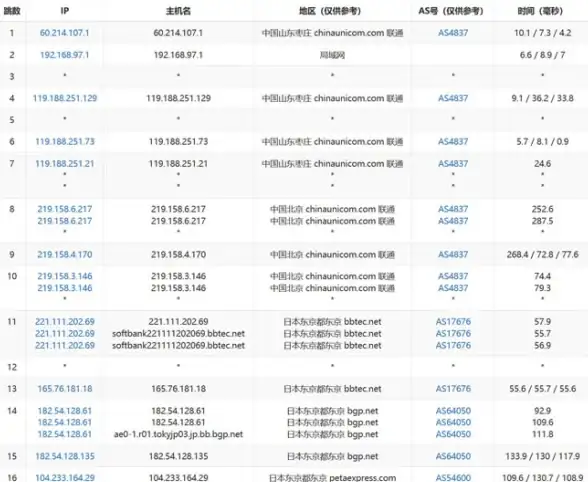This screenshot has height=482, width=588.
Task: Click the time value 74.4 in hop 10
Action: (542, 276)
